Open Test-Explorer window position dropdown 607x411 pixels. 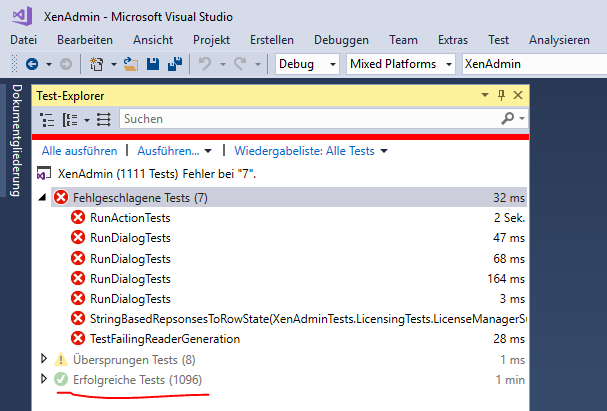click(485, 95)
